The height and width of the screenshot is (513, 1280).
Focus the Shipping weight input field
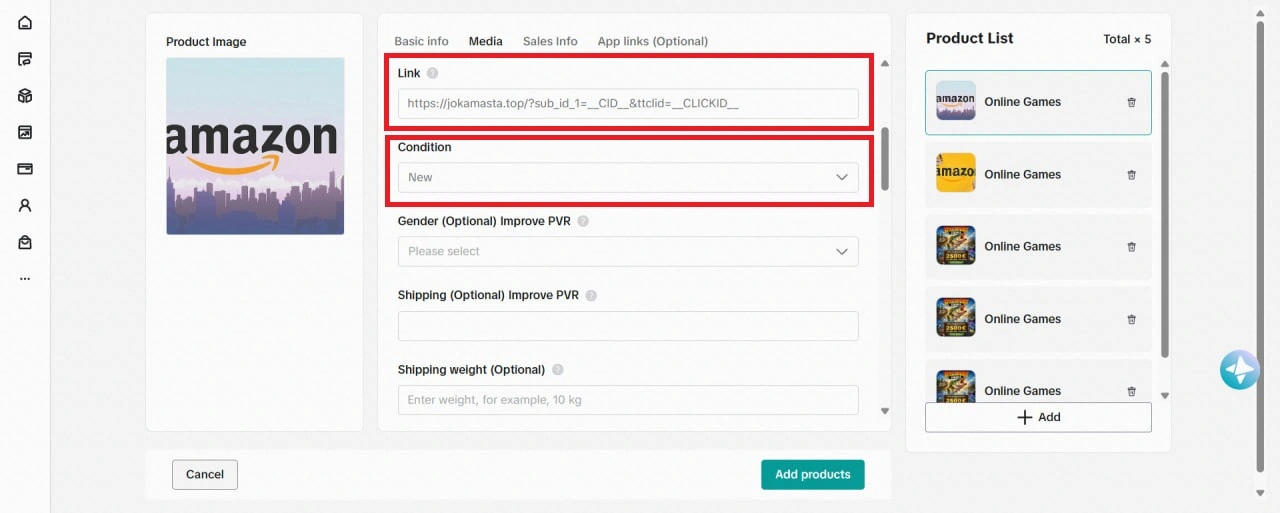tap(628, 400)
